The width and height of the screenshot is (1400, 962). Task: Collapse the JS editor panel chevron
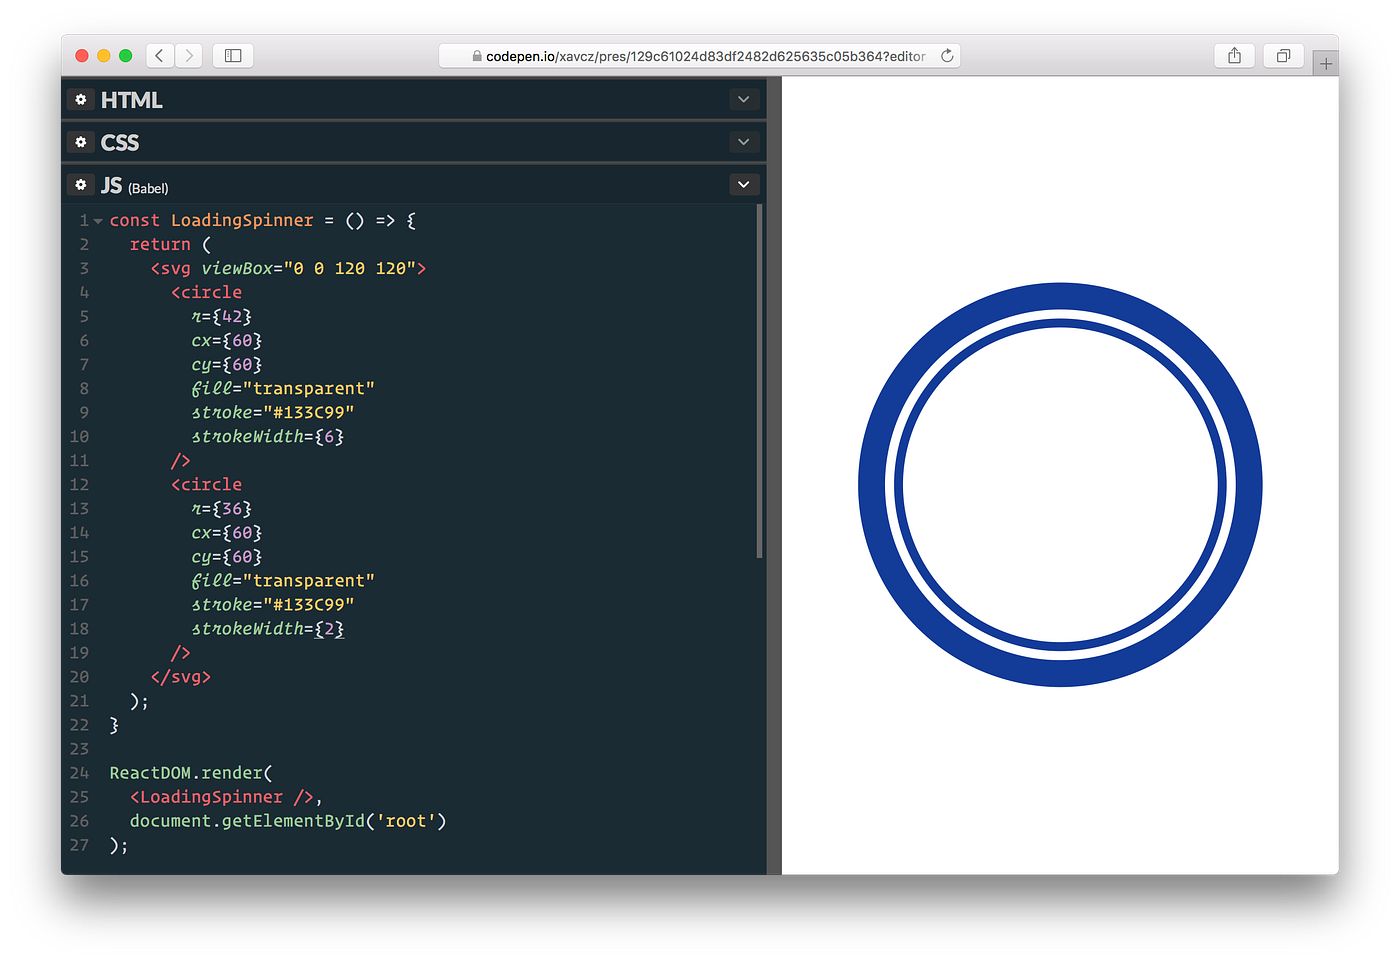pos(743,184)
